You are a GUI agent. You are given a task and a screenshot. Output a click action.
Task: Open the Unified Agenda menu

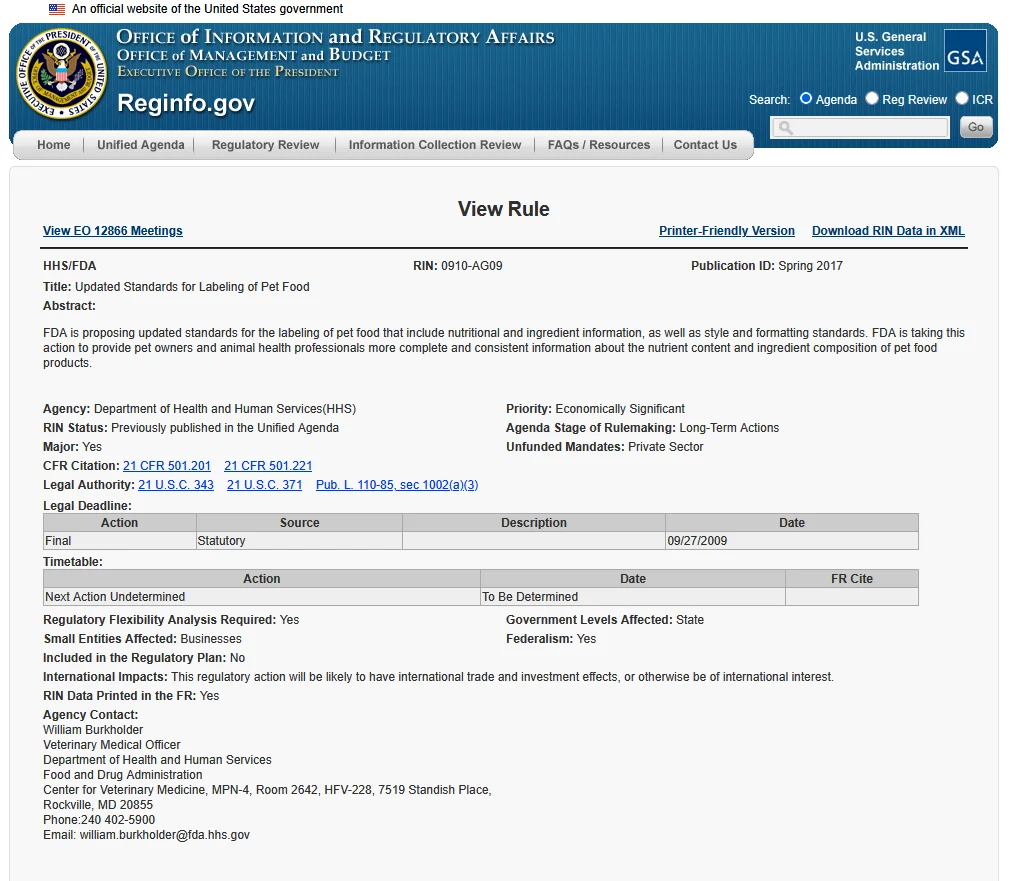140,145
